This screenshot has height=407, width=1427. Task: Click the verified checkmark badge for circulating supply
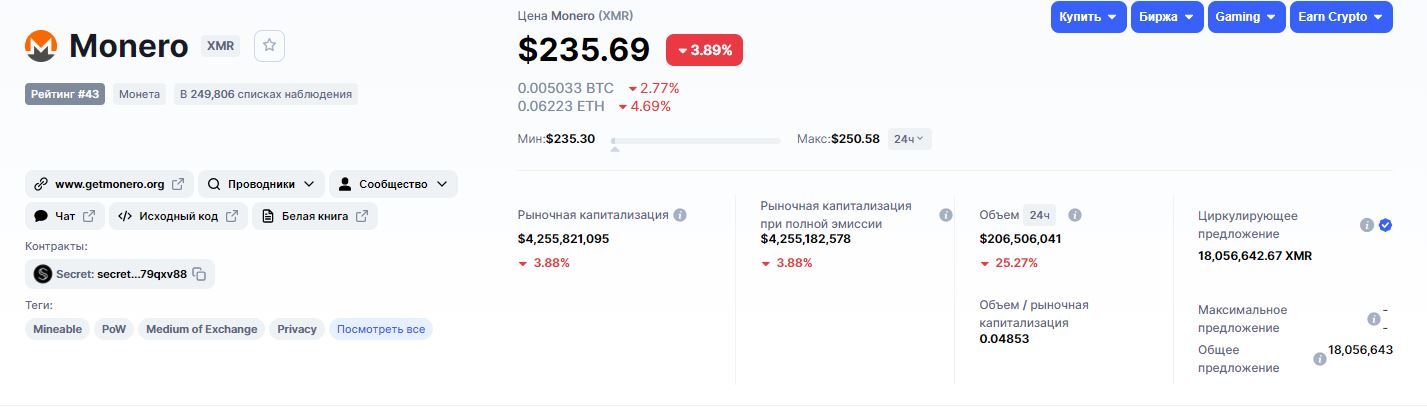(x=1385, y=225)
